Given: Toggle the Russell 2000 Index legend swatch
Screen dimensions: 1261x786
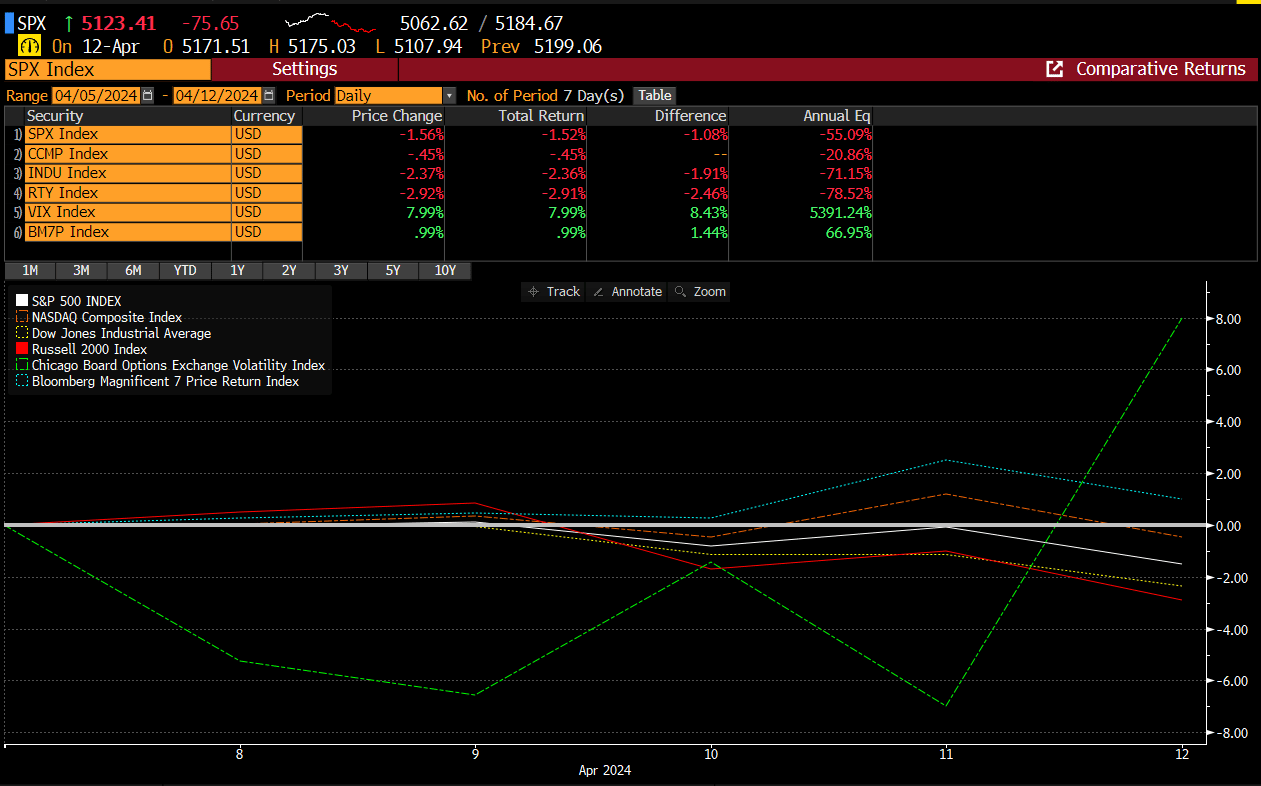Looking at the screenshot, I should tap(22, 349).
